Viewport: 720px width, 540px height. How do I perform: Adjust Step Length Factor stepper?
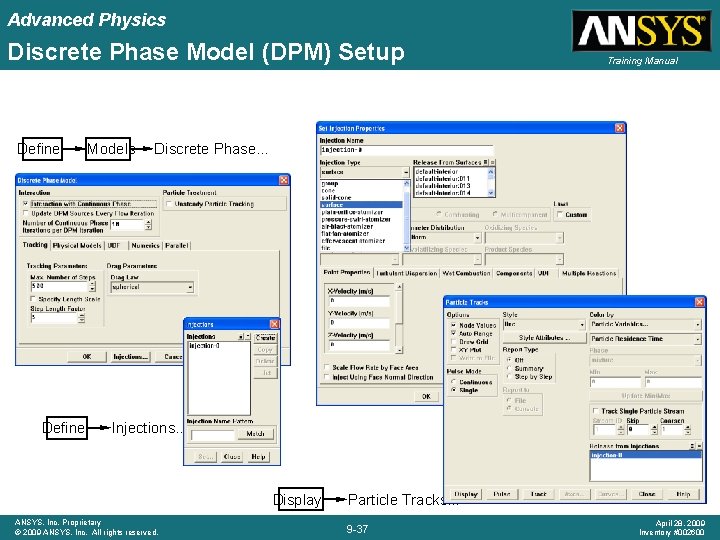coord(81,318)
